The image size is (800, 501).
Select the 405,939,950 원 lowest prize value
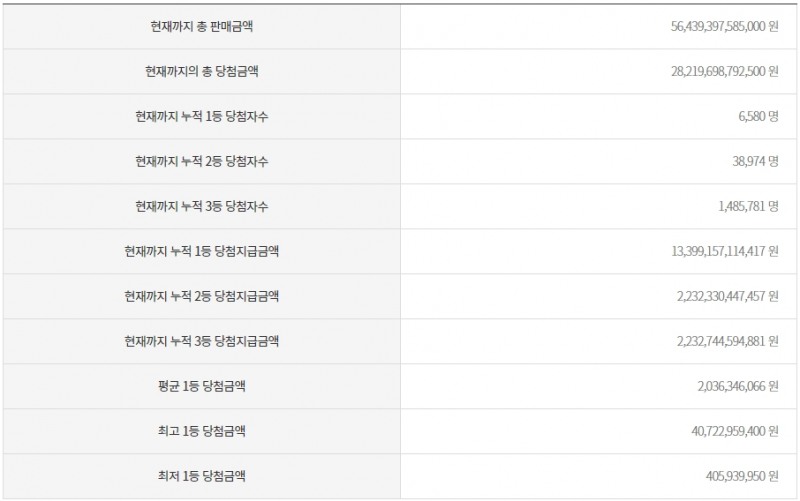tap(737, 476)
